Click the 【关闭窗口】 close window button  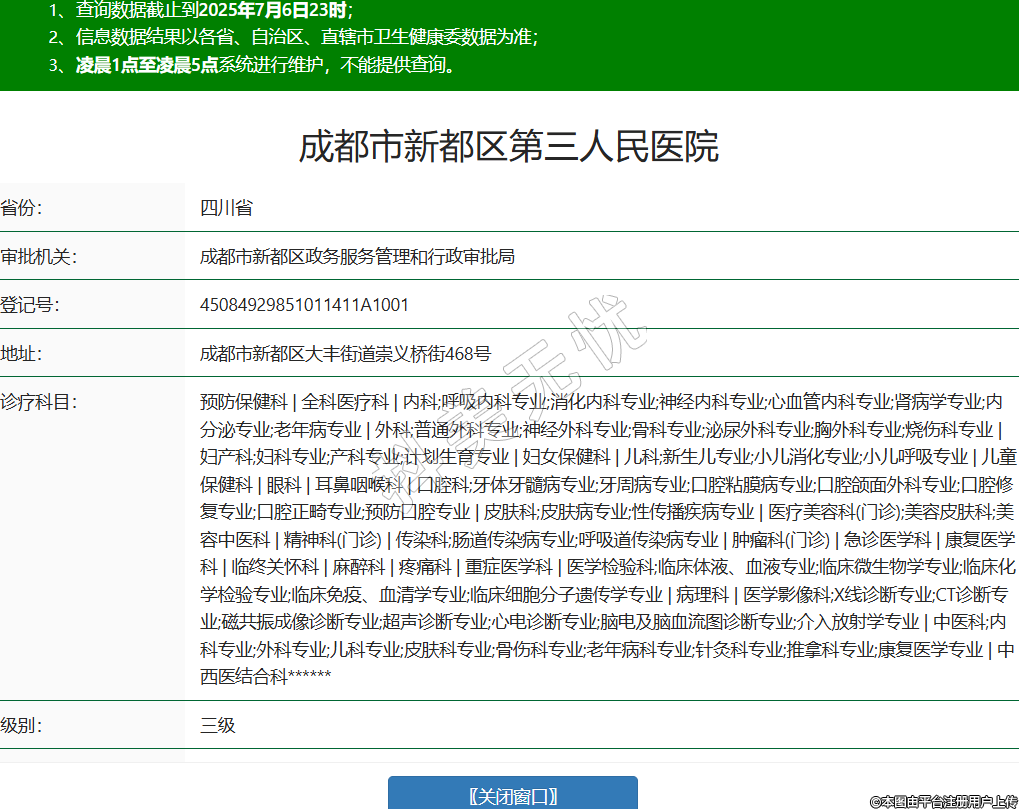click(512, 795)
